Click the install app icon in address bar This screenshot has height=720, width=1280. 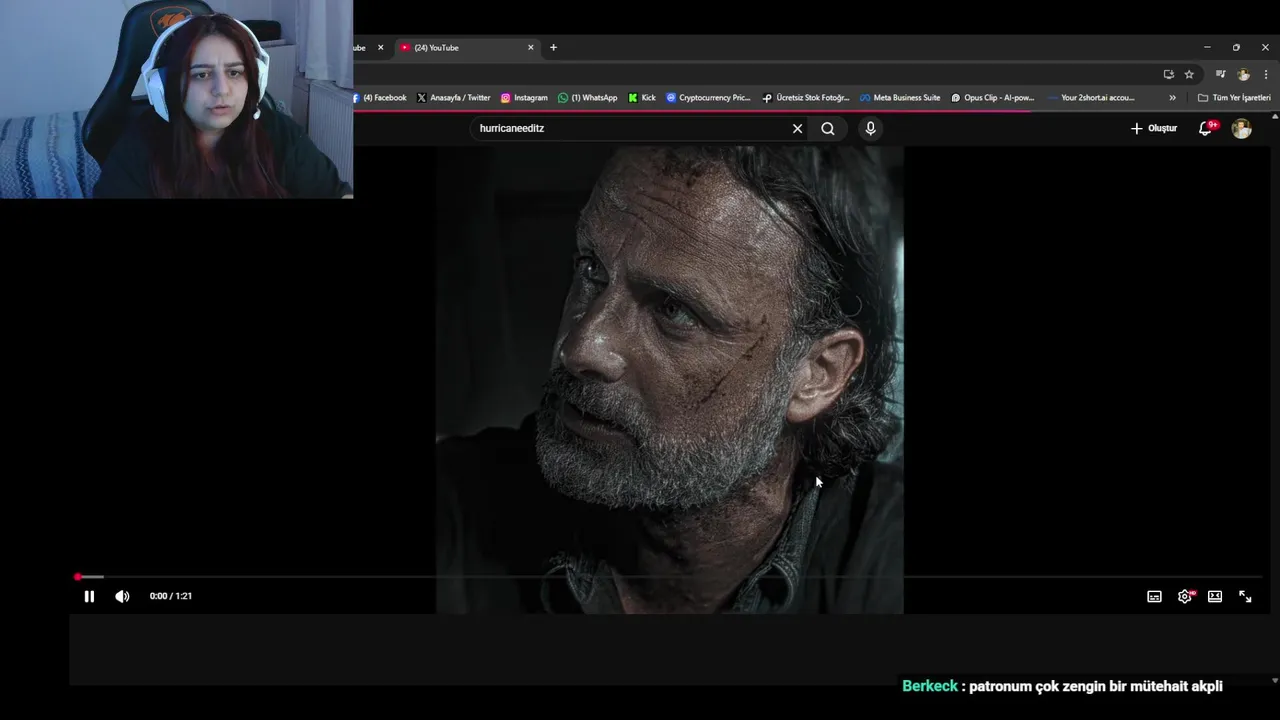pos(1168,74)
